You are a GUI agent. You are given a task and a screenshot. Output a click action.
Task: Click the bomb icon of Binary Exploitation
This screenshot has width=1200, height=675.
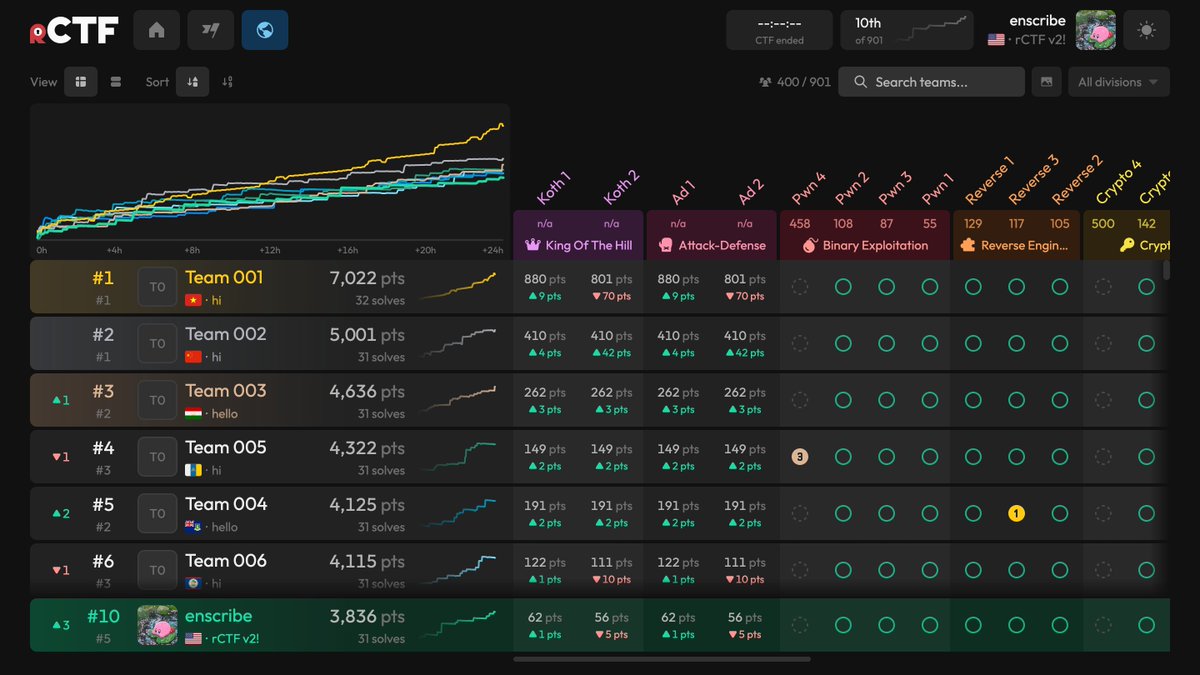tap(809, 245)
